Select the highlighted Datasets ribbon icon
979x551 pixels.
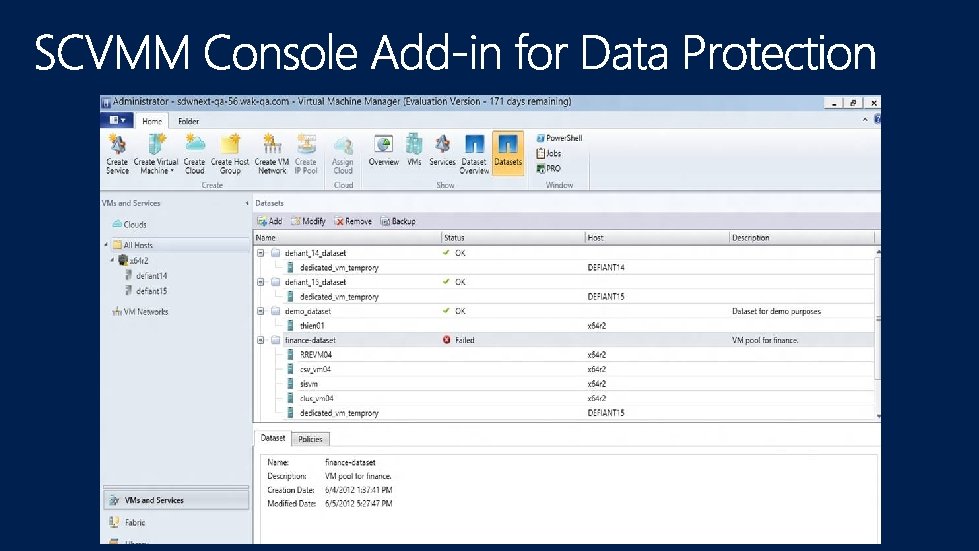pos(508,152)
